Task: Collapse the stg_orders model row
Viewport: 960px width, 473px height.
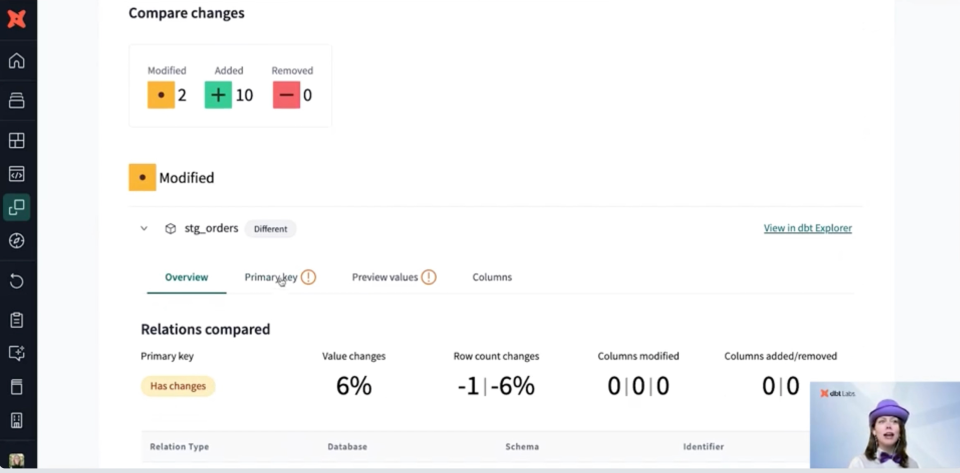Action: (x=144, y=229)
